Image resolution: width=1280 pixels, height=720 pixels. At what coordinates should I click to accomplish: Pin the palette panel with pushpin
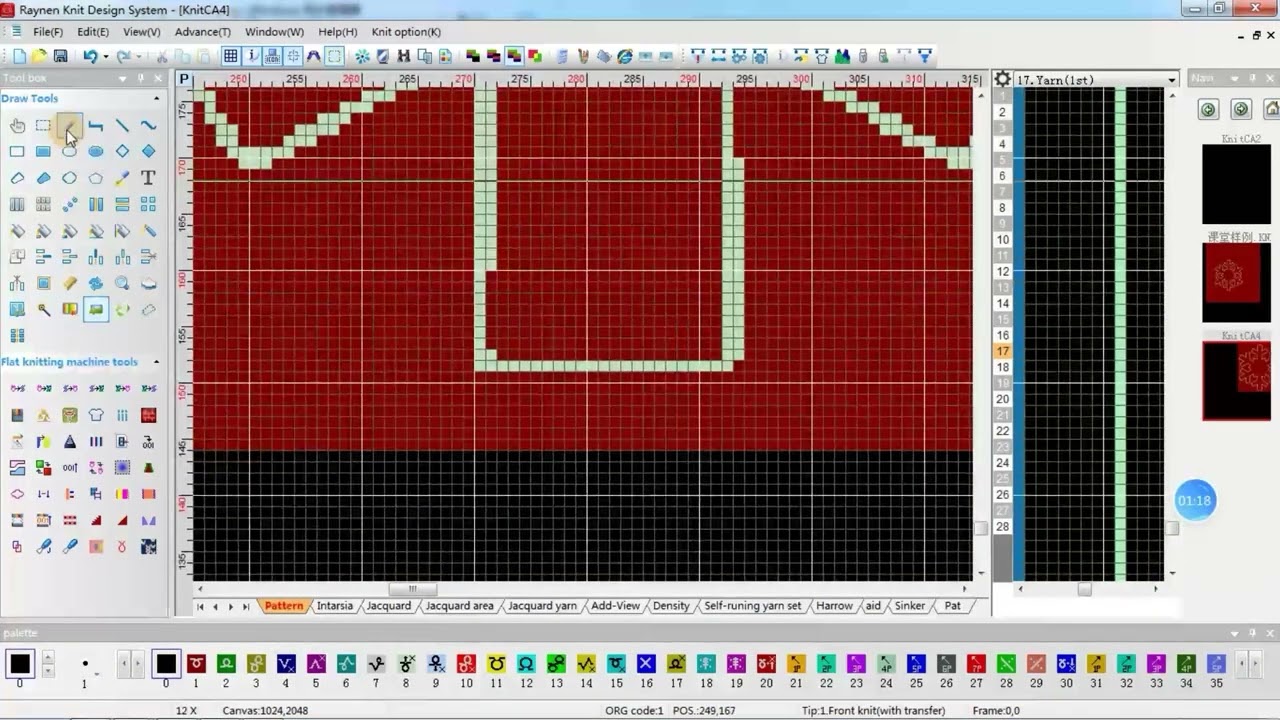click(x=1251, y=632)
